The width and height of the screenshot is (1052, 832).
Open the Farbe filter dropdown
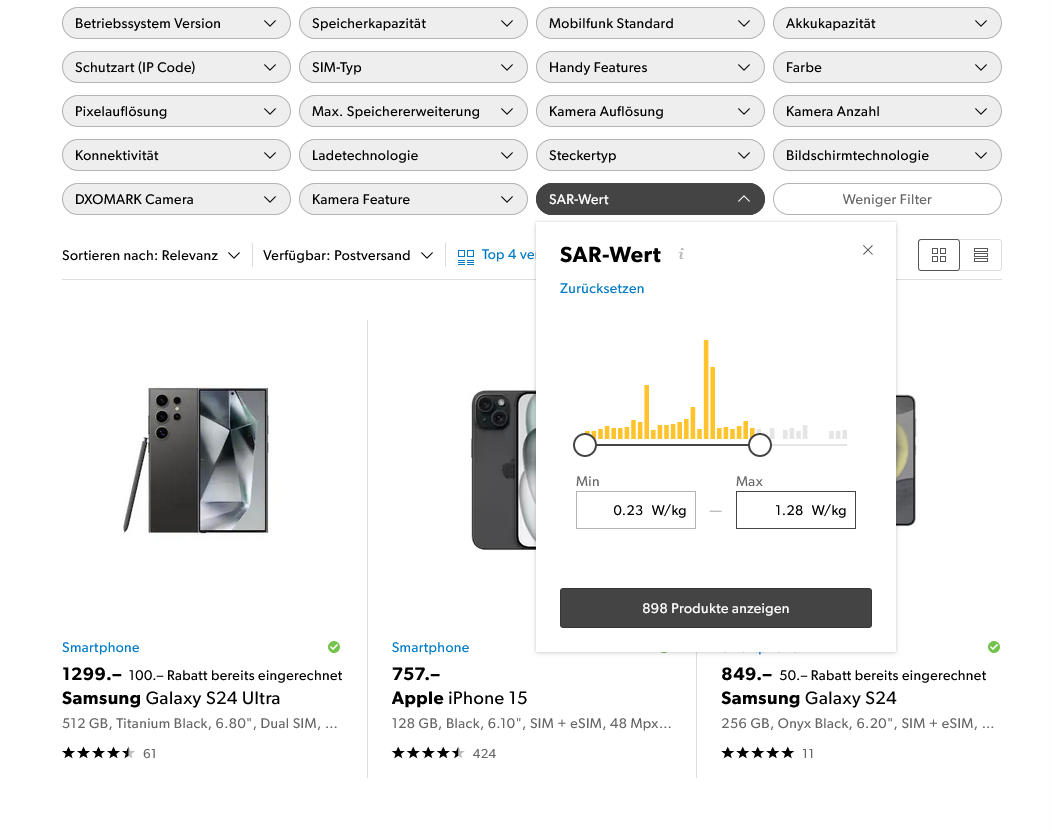click(887, 67)
